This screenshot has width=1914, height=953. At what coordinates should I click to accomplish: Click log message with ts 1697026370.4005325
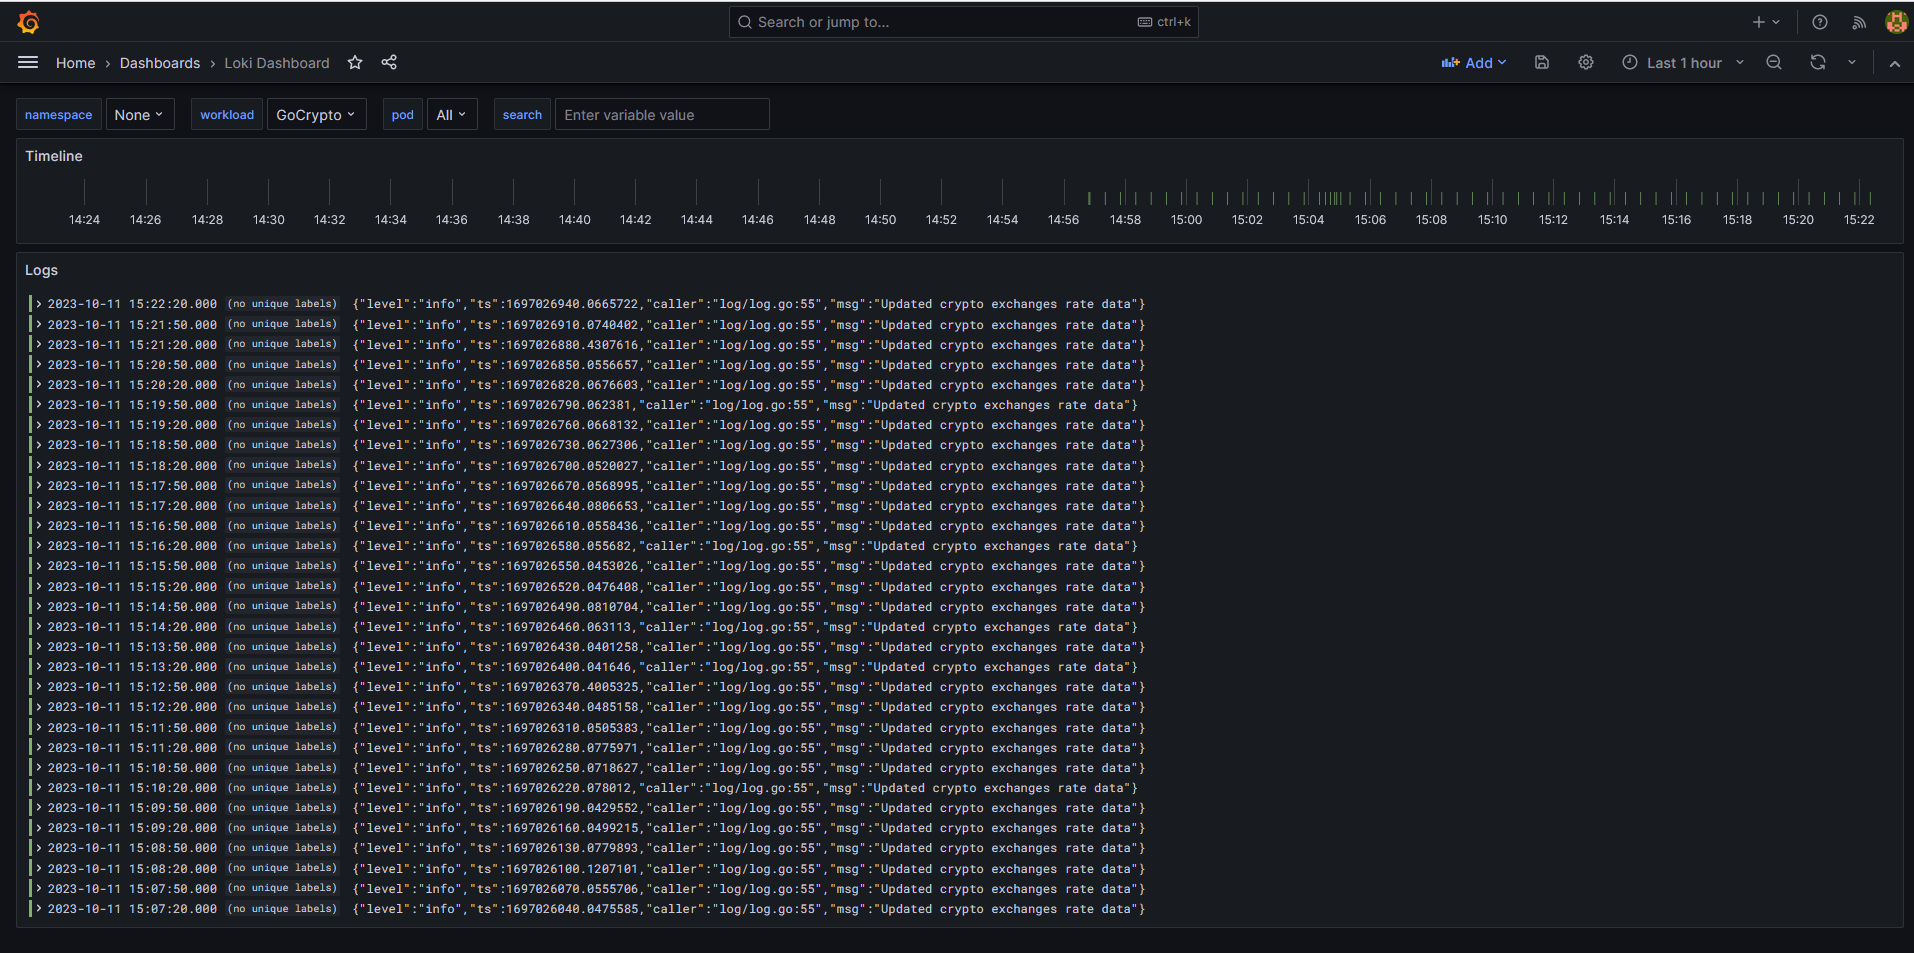coord(749,687)
